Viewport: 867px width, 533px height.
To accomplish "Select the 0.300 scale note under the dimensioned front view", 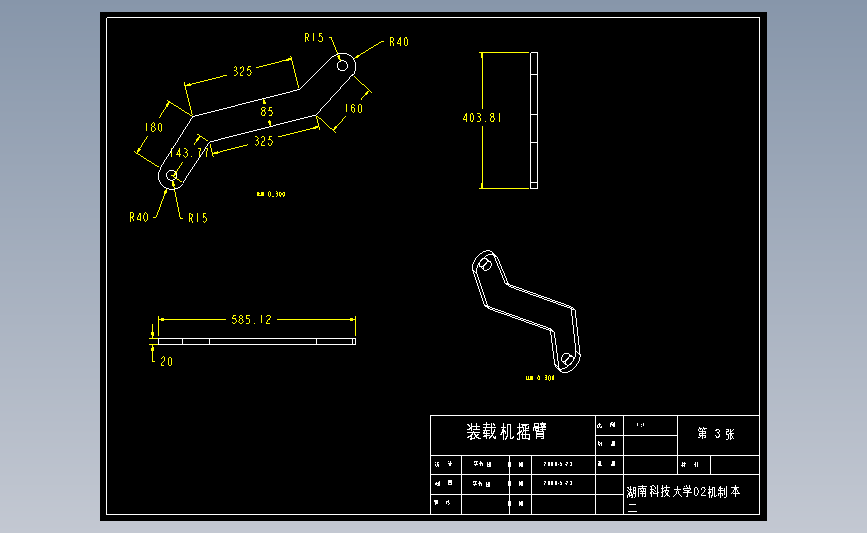I will tap(271, 194).
